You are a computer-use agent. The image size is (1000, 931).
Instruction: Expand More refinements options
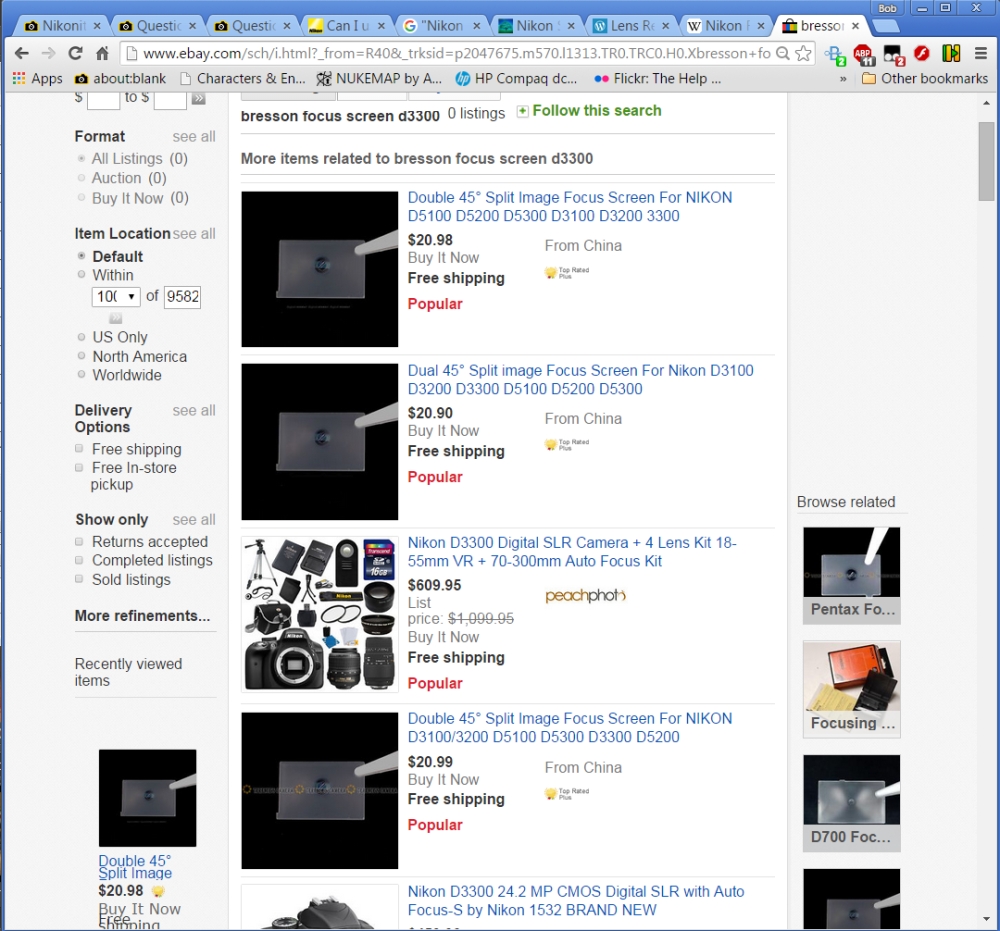pos(142,616)
